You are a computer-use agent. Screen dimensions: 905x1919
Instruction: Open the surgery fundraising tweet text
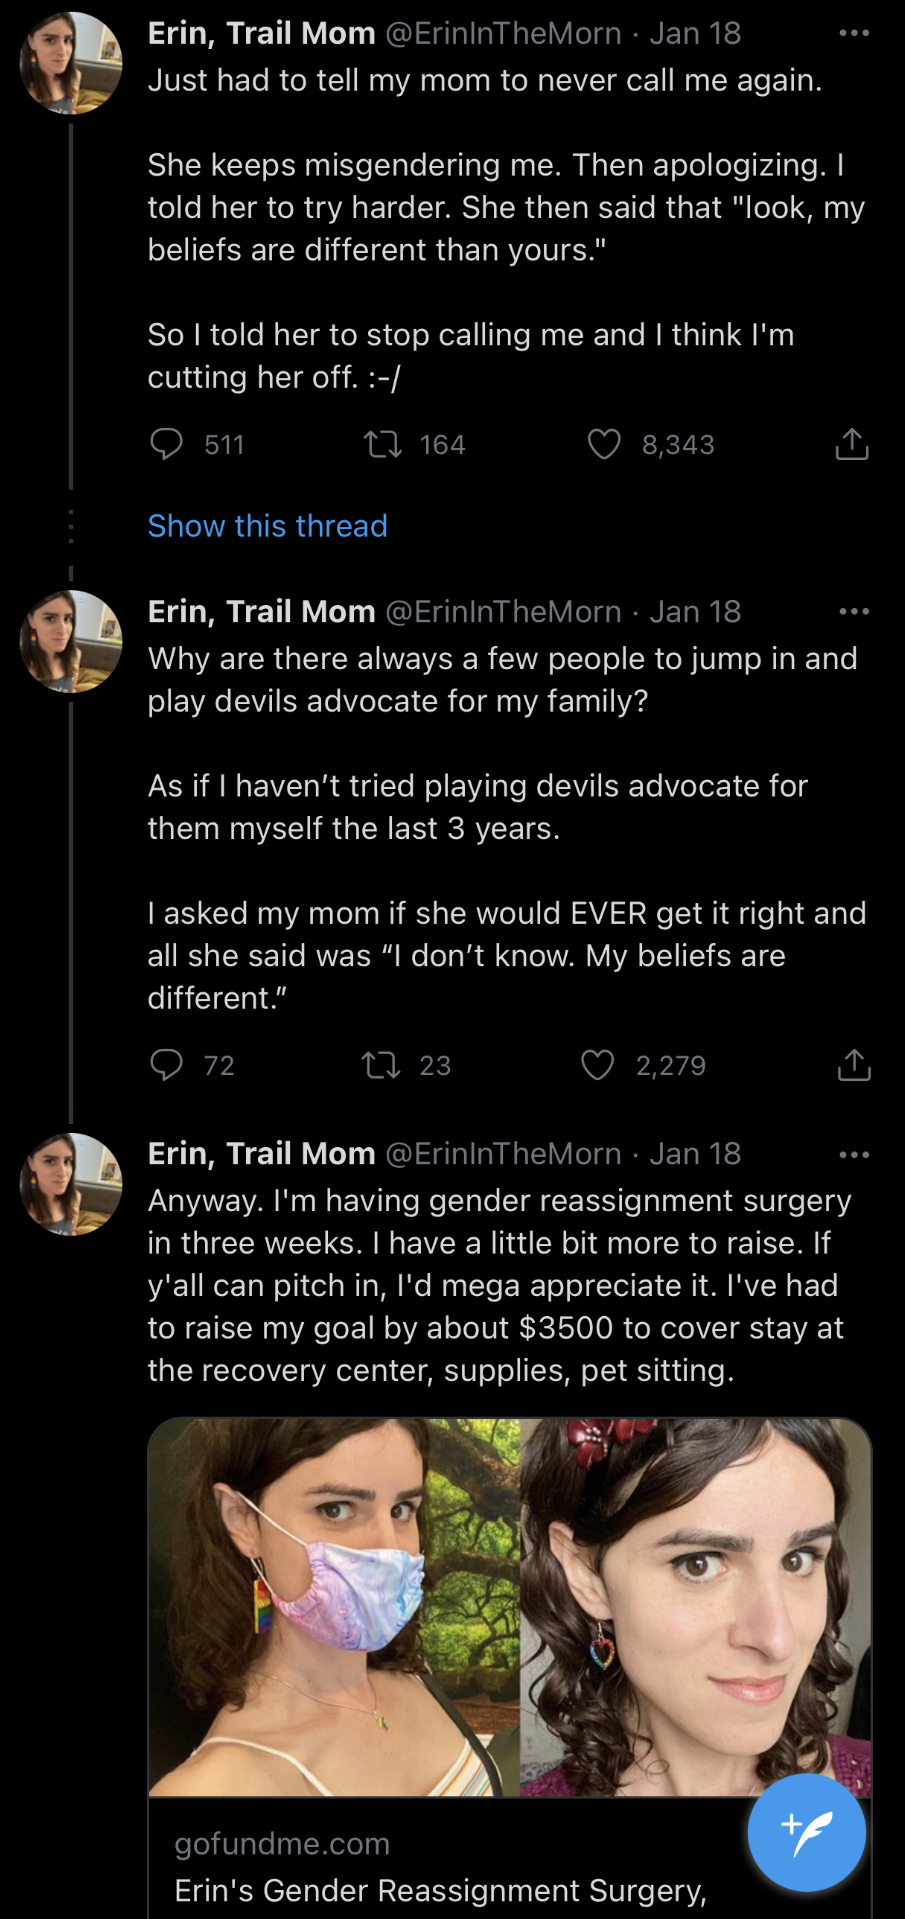498,1285
